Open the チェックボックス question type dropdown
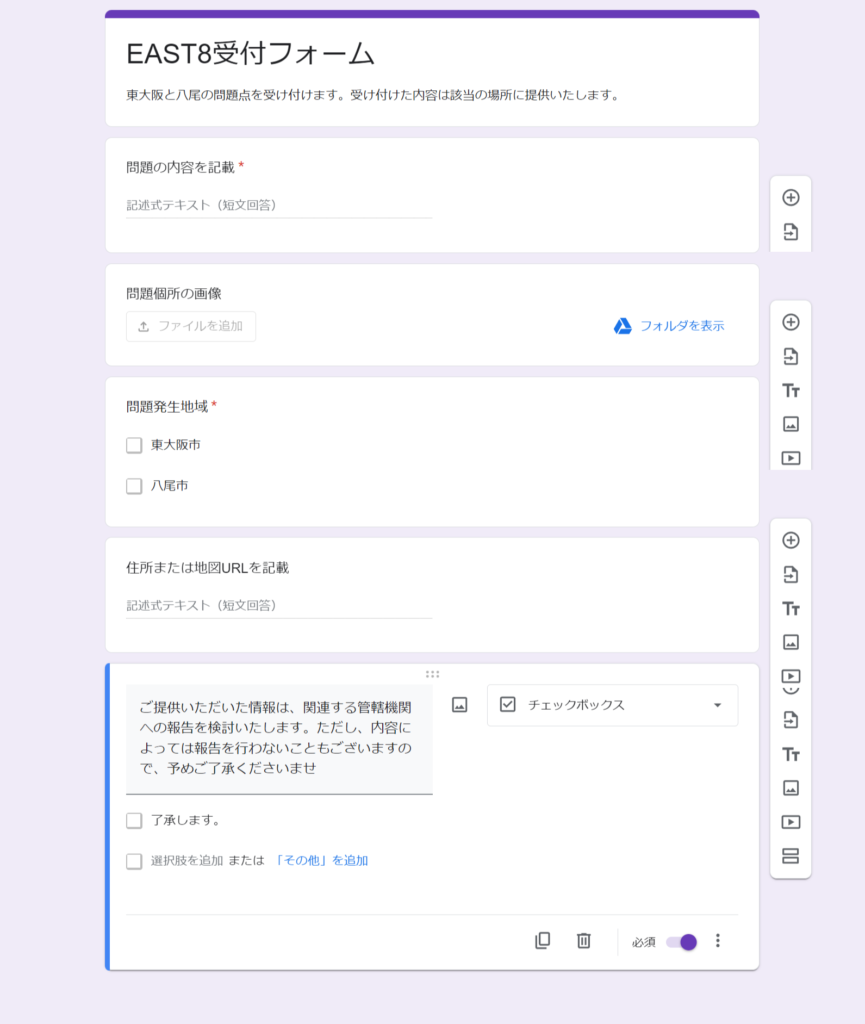 pos(612,705)
